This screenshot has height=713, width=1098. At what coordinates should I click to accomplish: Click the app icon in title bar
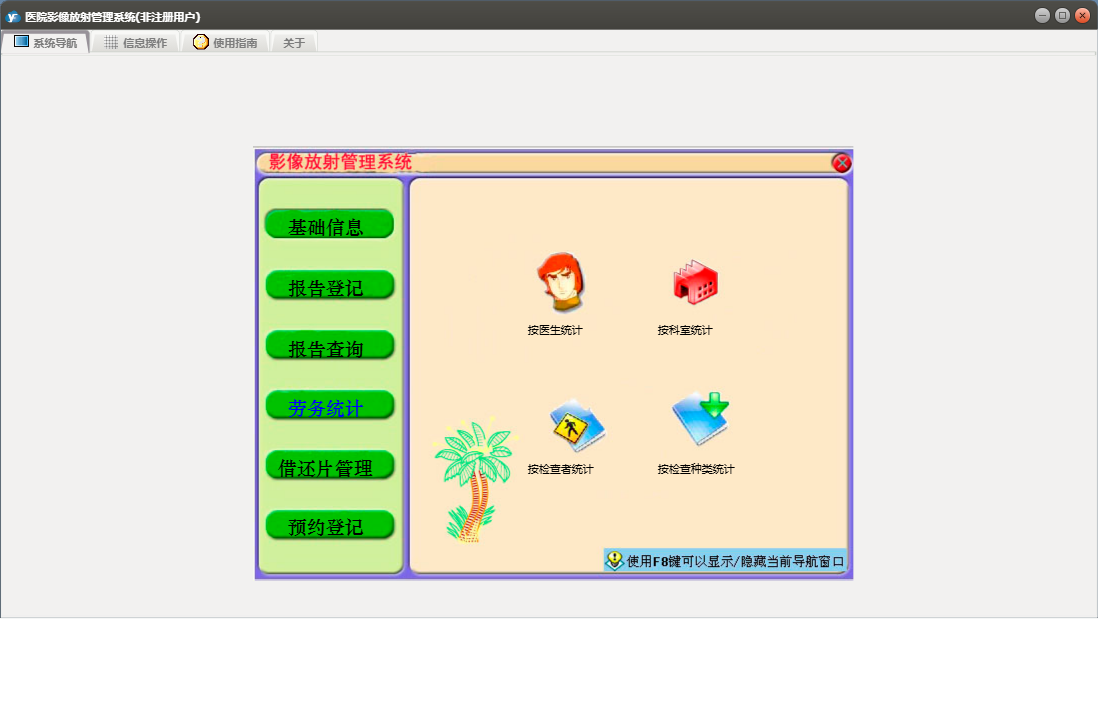(x=13, y=16)
